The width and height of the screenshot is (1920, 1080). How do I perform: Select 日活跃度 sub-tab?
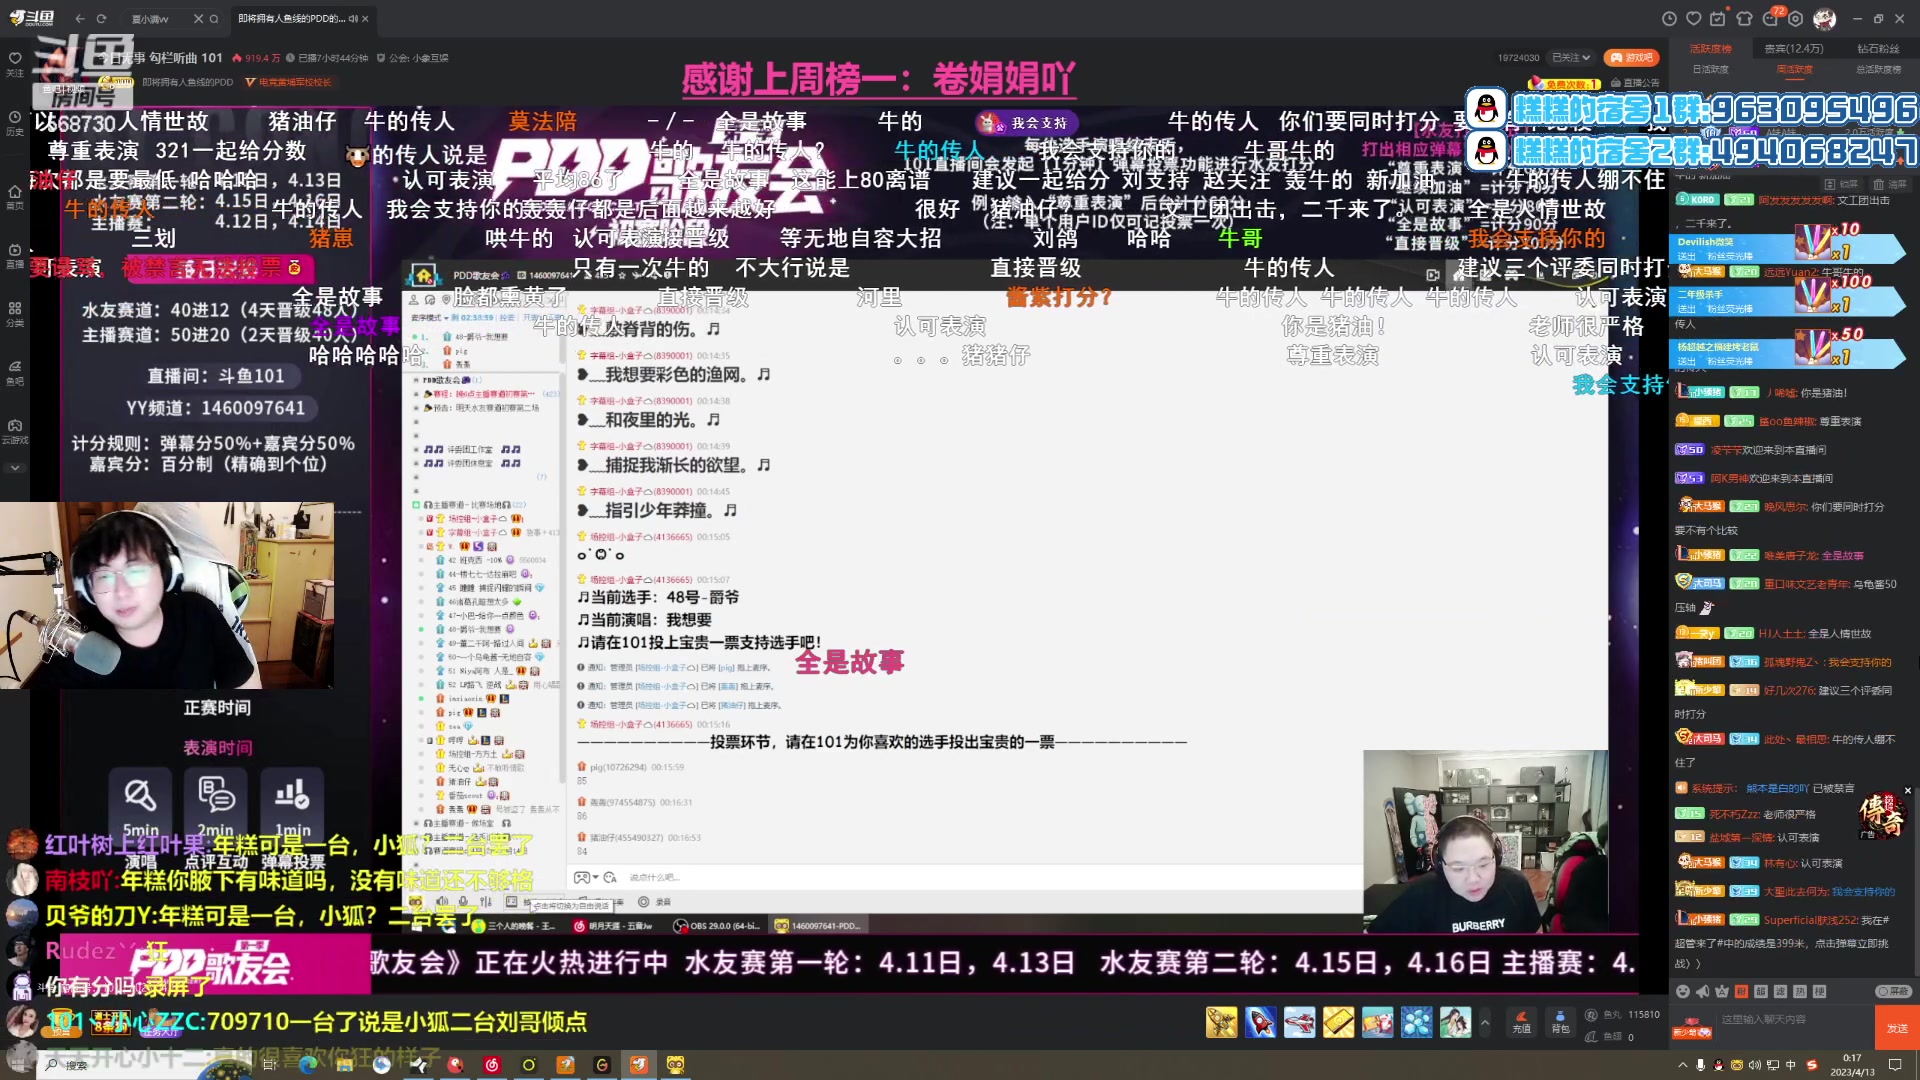tap(1710, 69)
